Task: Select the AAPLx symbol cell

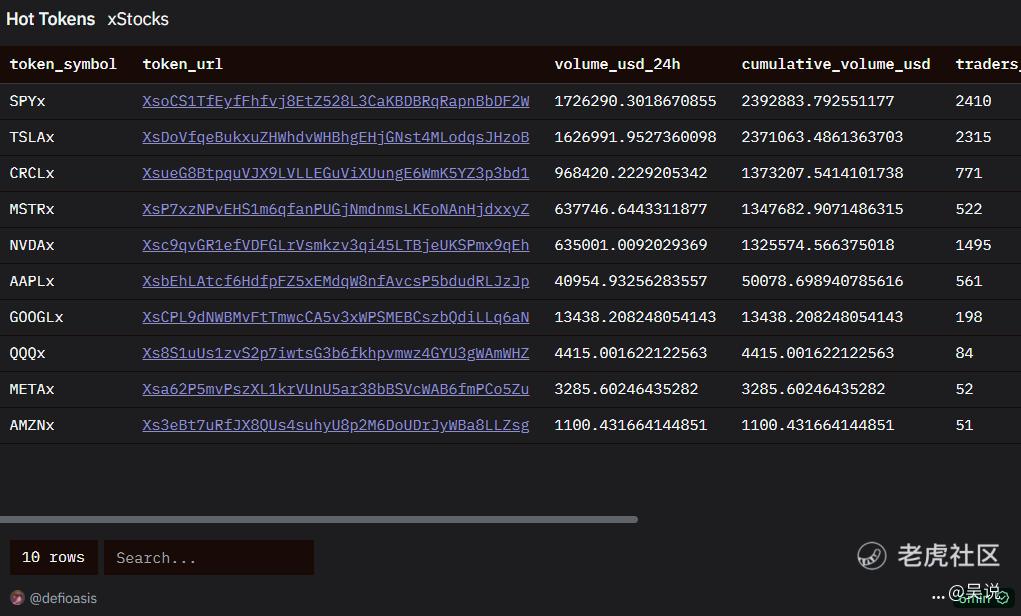Action: (x=32, y=281)
